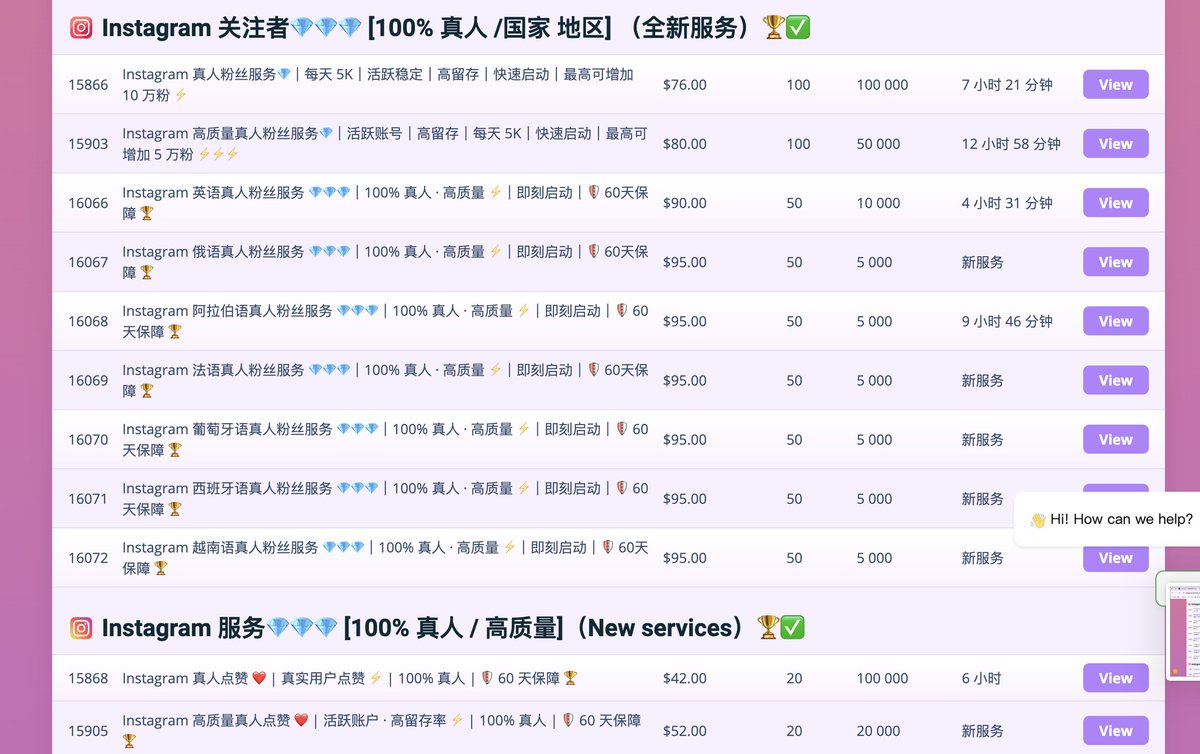View service 15866 details
The width and height of the screenshot is (1200, 754).
pos(1115,85)
